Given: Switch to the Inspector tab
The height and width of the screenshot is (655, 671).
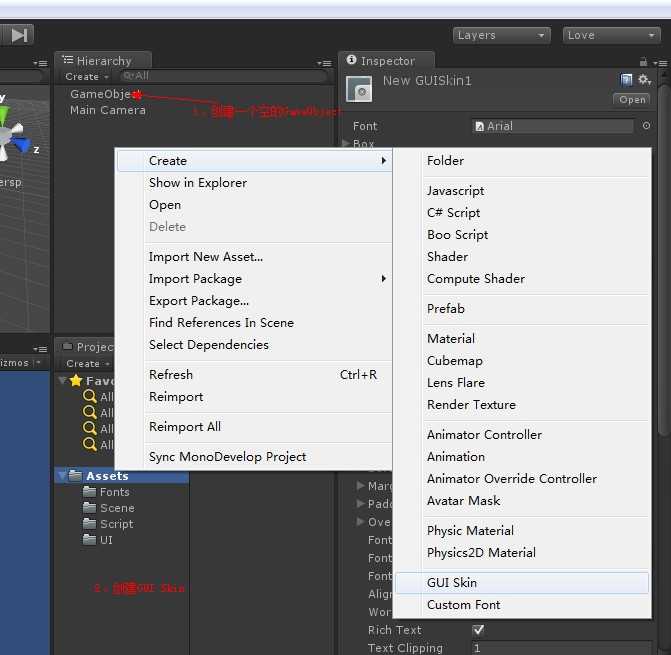Looking at the screenshot, I should pos(387,60).
